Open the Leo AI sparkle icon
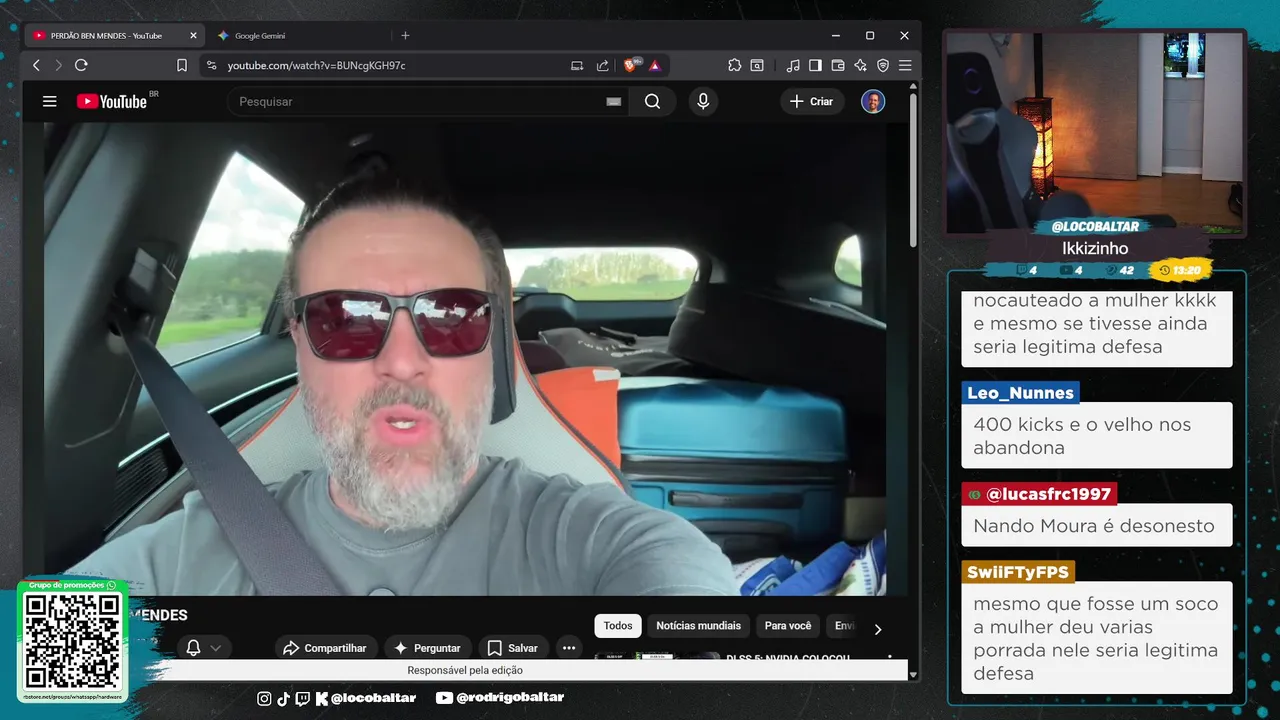 860,65
